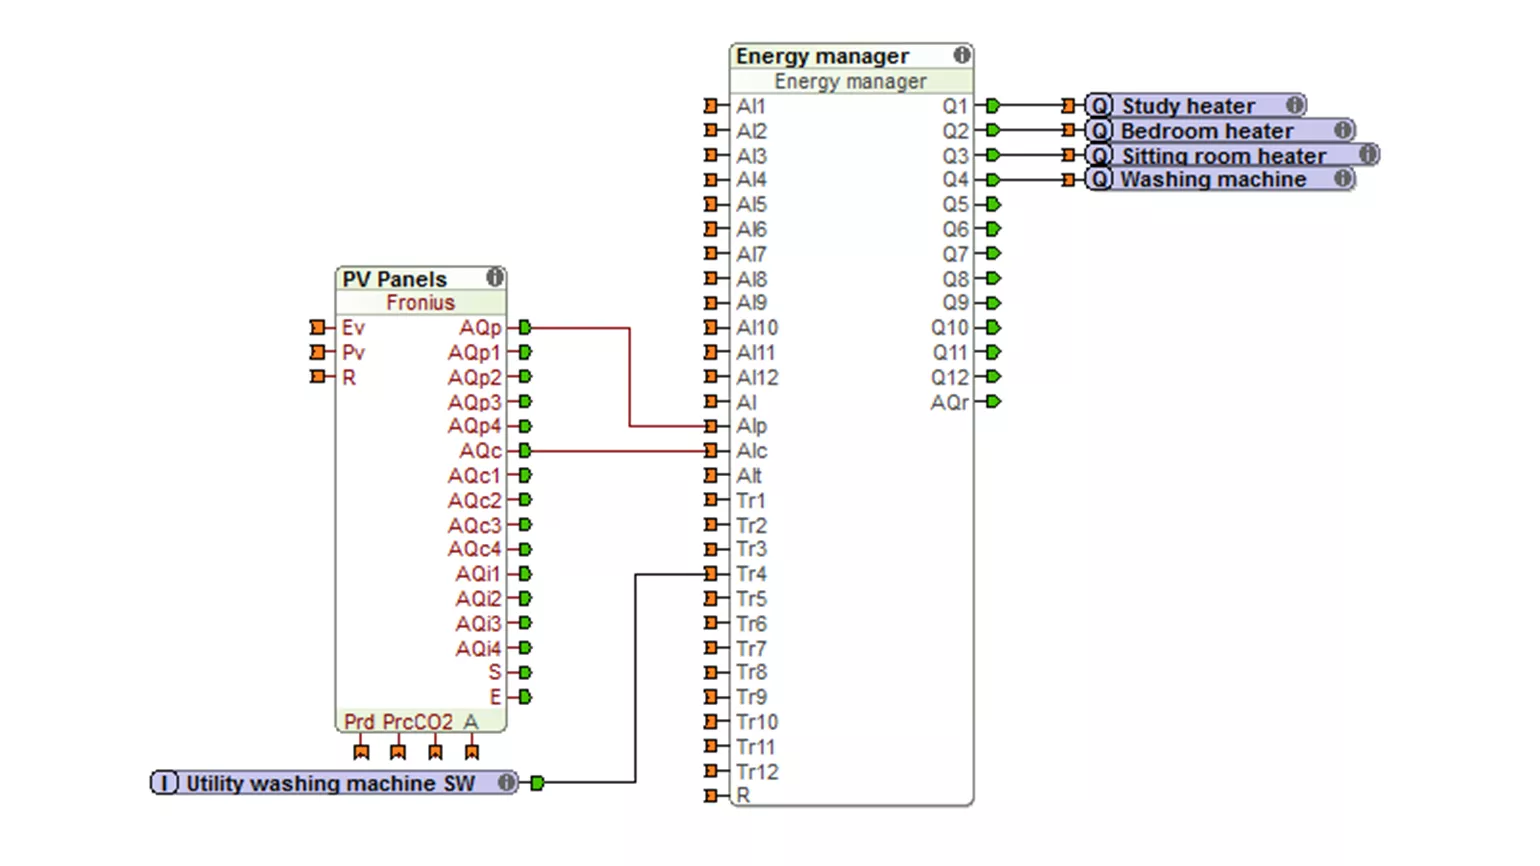Select S output connector of PV Panels
Viewport: 1540px width, 866px height.
[525, 673]
